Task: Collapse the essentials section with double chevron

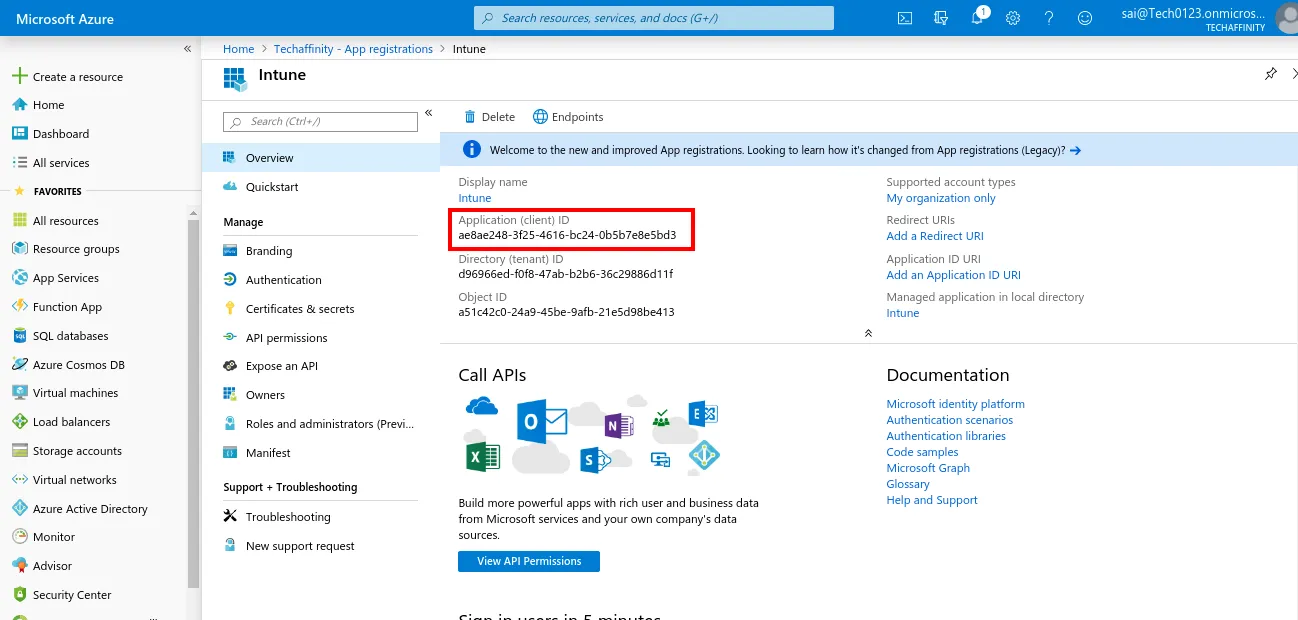Action: click(868, 333)
